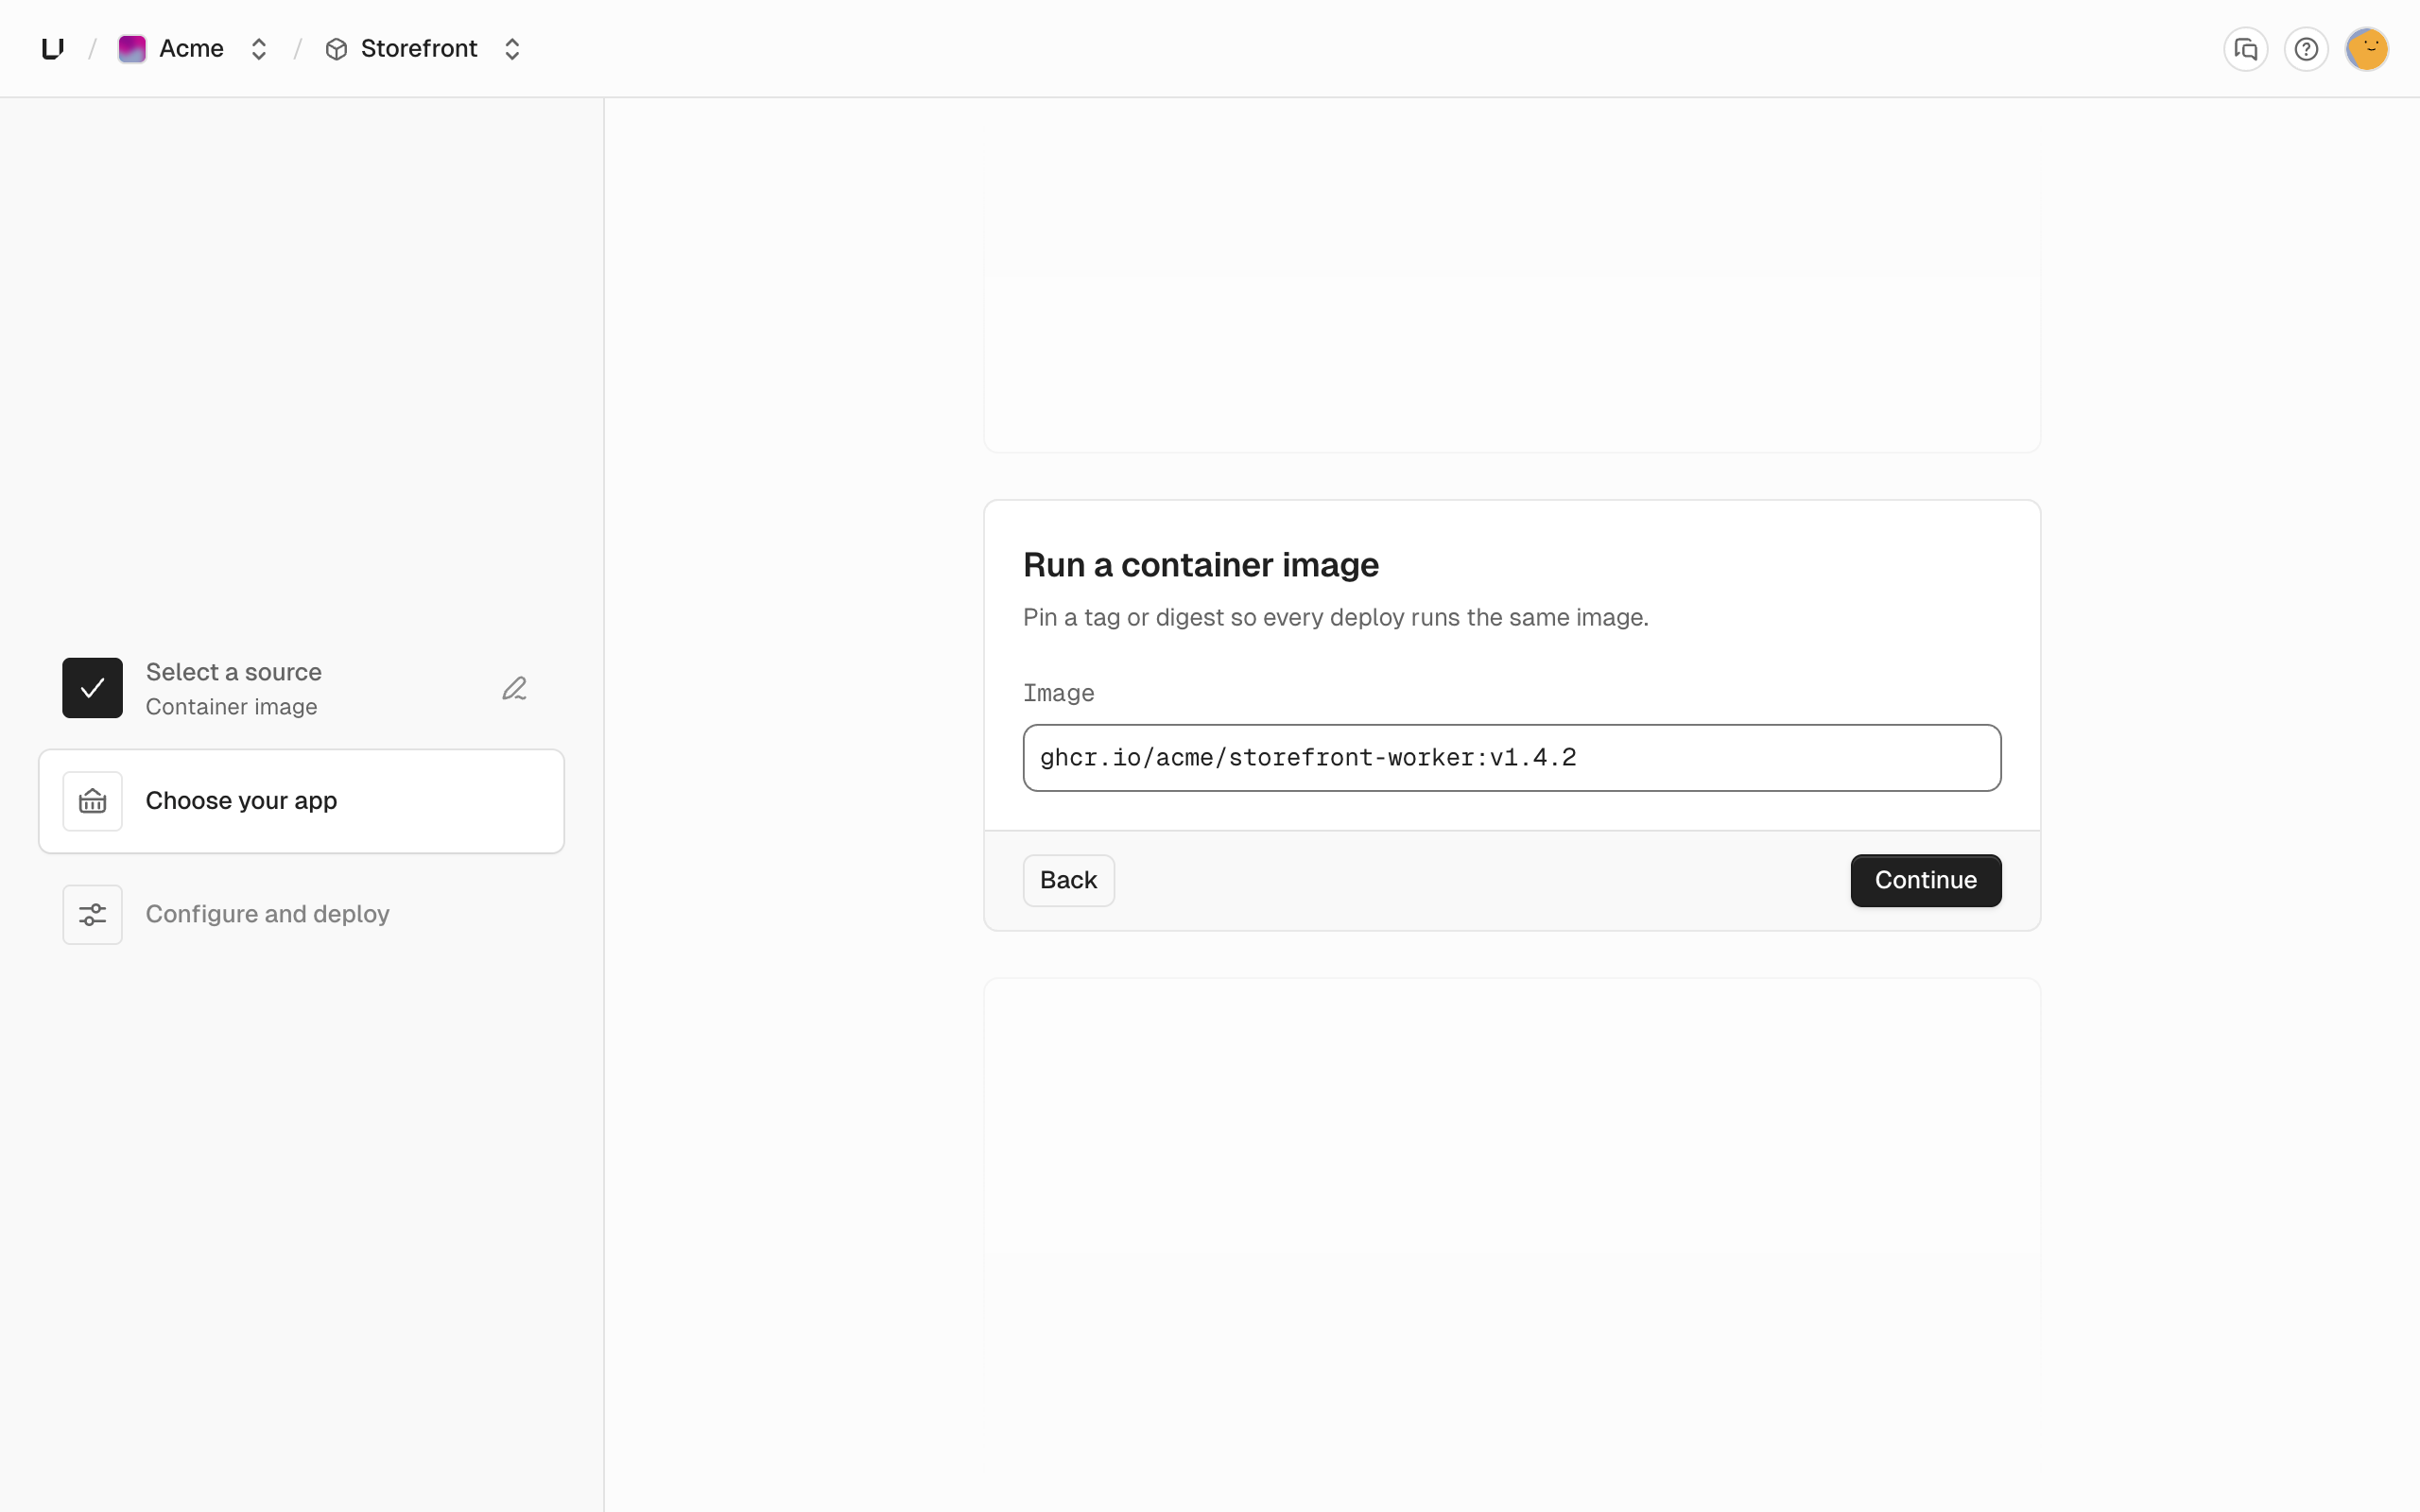Click the Continue button
This screenshot has height=1512, width=2420.
pyautogui.click(x=1925, y=880)
